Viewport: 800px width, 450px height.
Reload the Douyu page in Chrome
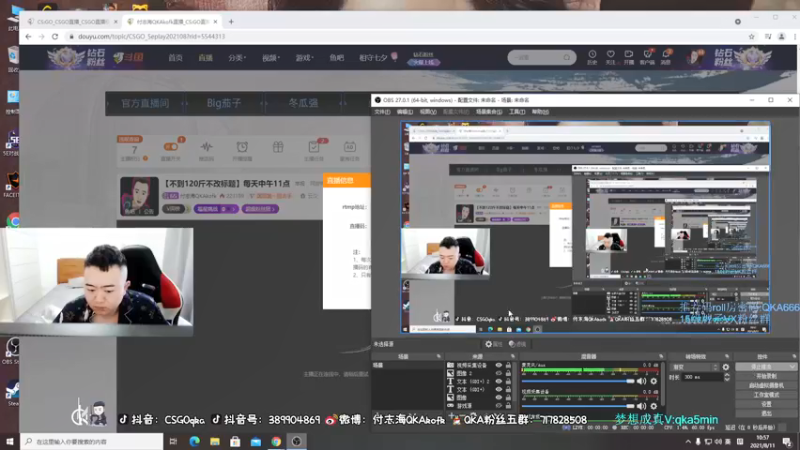pyautogui.click(x=55, y=37)
